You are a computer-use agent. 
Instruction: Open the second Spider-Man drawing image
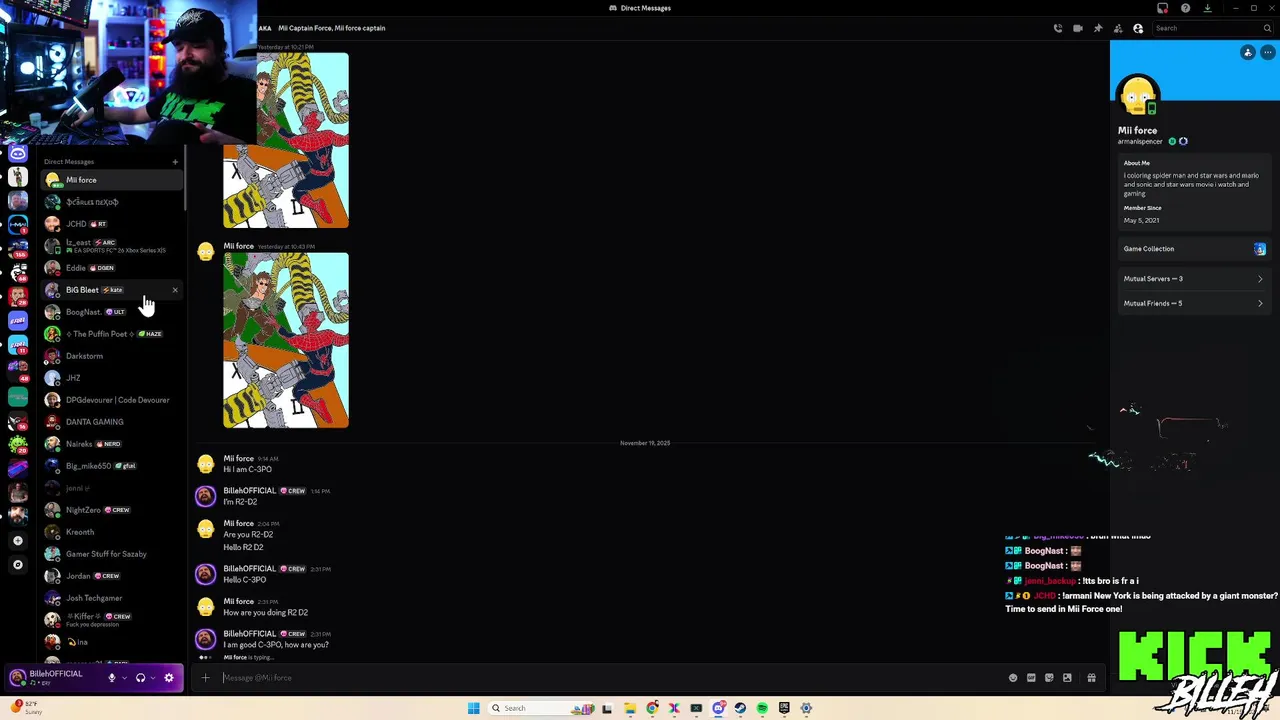[x=286, y=340]
